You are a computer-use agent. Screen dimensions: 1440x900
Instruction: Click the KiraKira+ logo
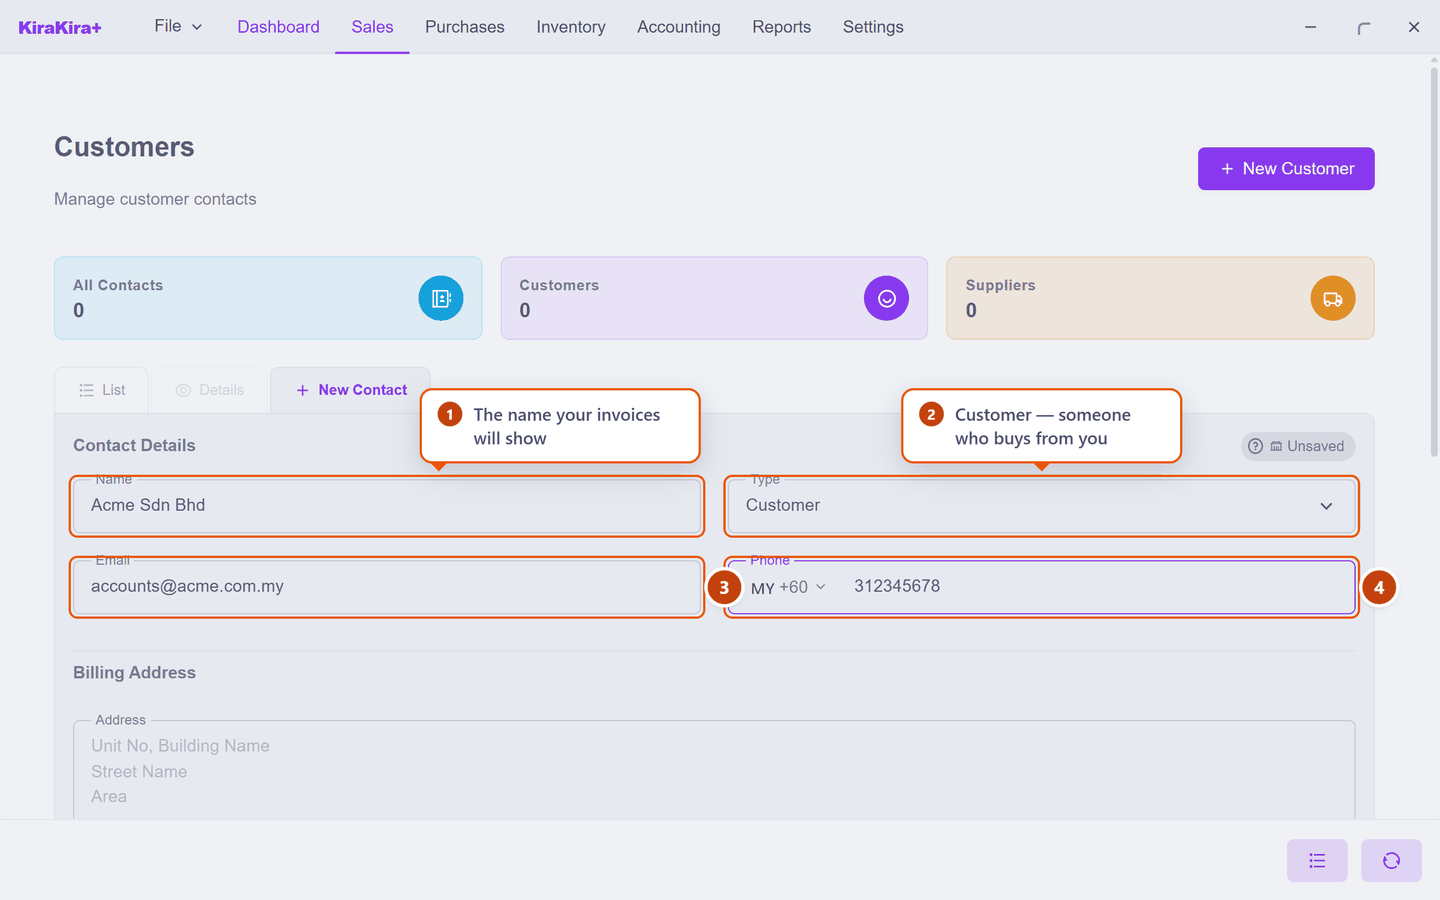(60, 27)
